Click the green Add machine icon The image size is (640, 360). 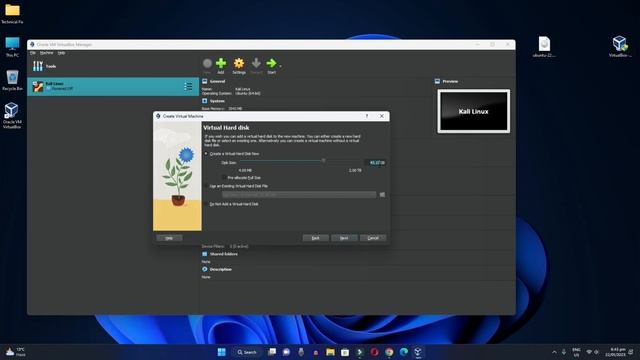pos(221,63)
